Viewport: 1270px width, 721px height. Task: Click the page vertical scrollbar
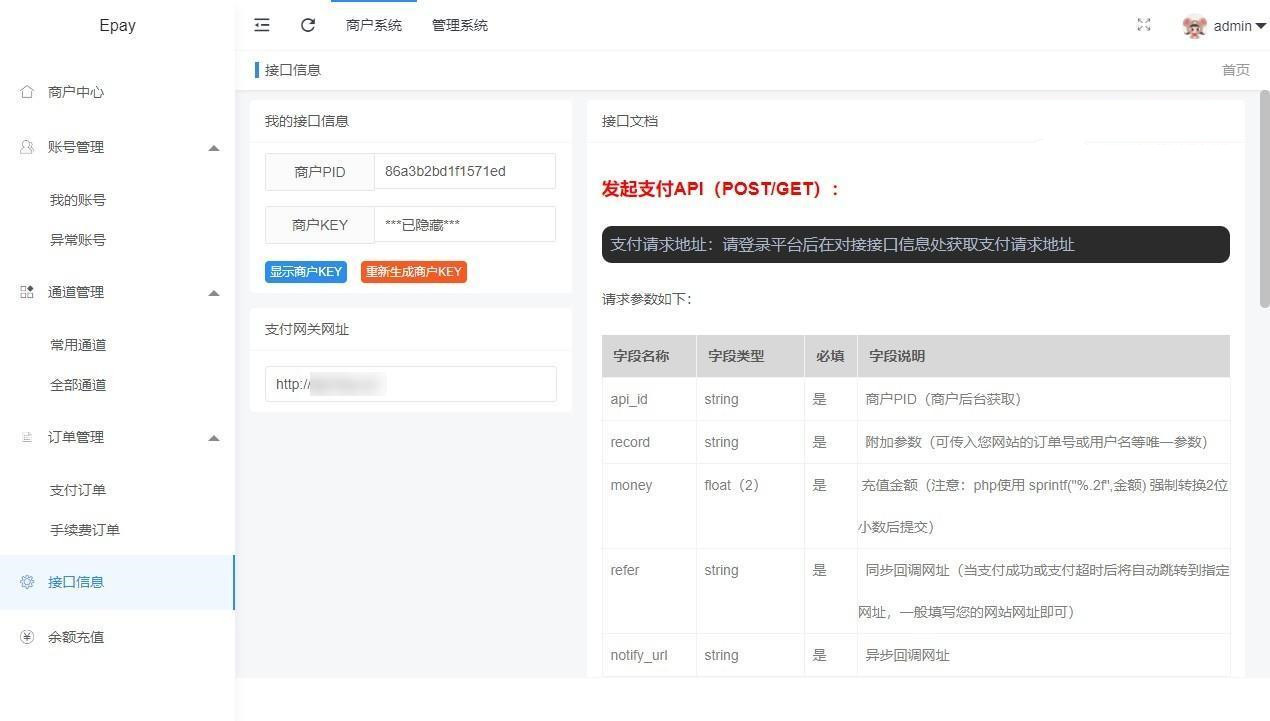coord(1264,200)
